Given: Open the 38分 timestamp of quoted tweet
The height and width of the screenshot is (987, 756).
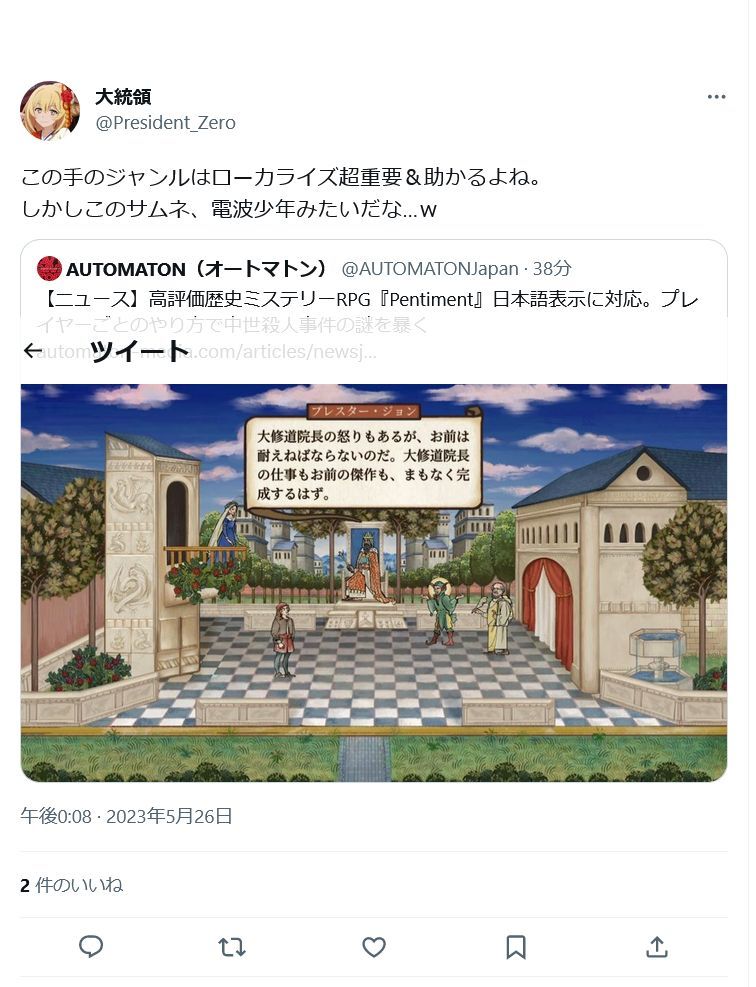Looking at the screenshot, I should [x=552, y=269].
